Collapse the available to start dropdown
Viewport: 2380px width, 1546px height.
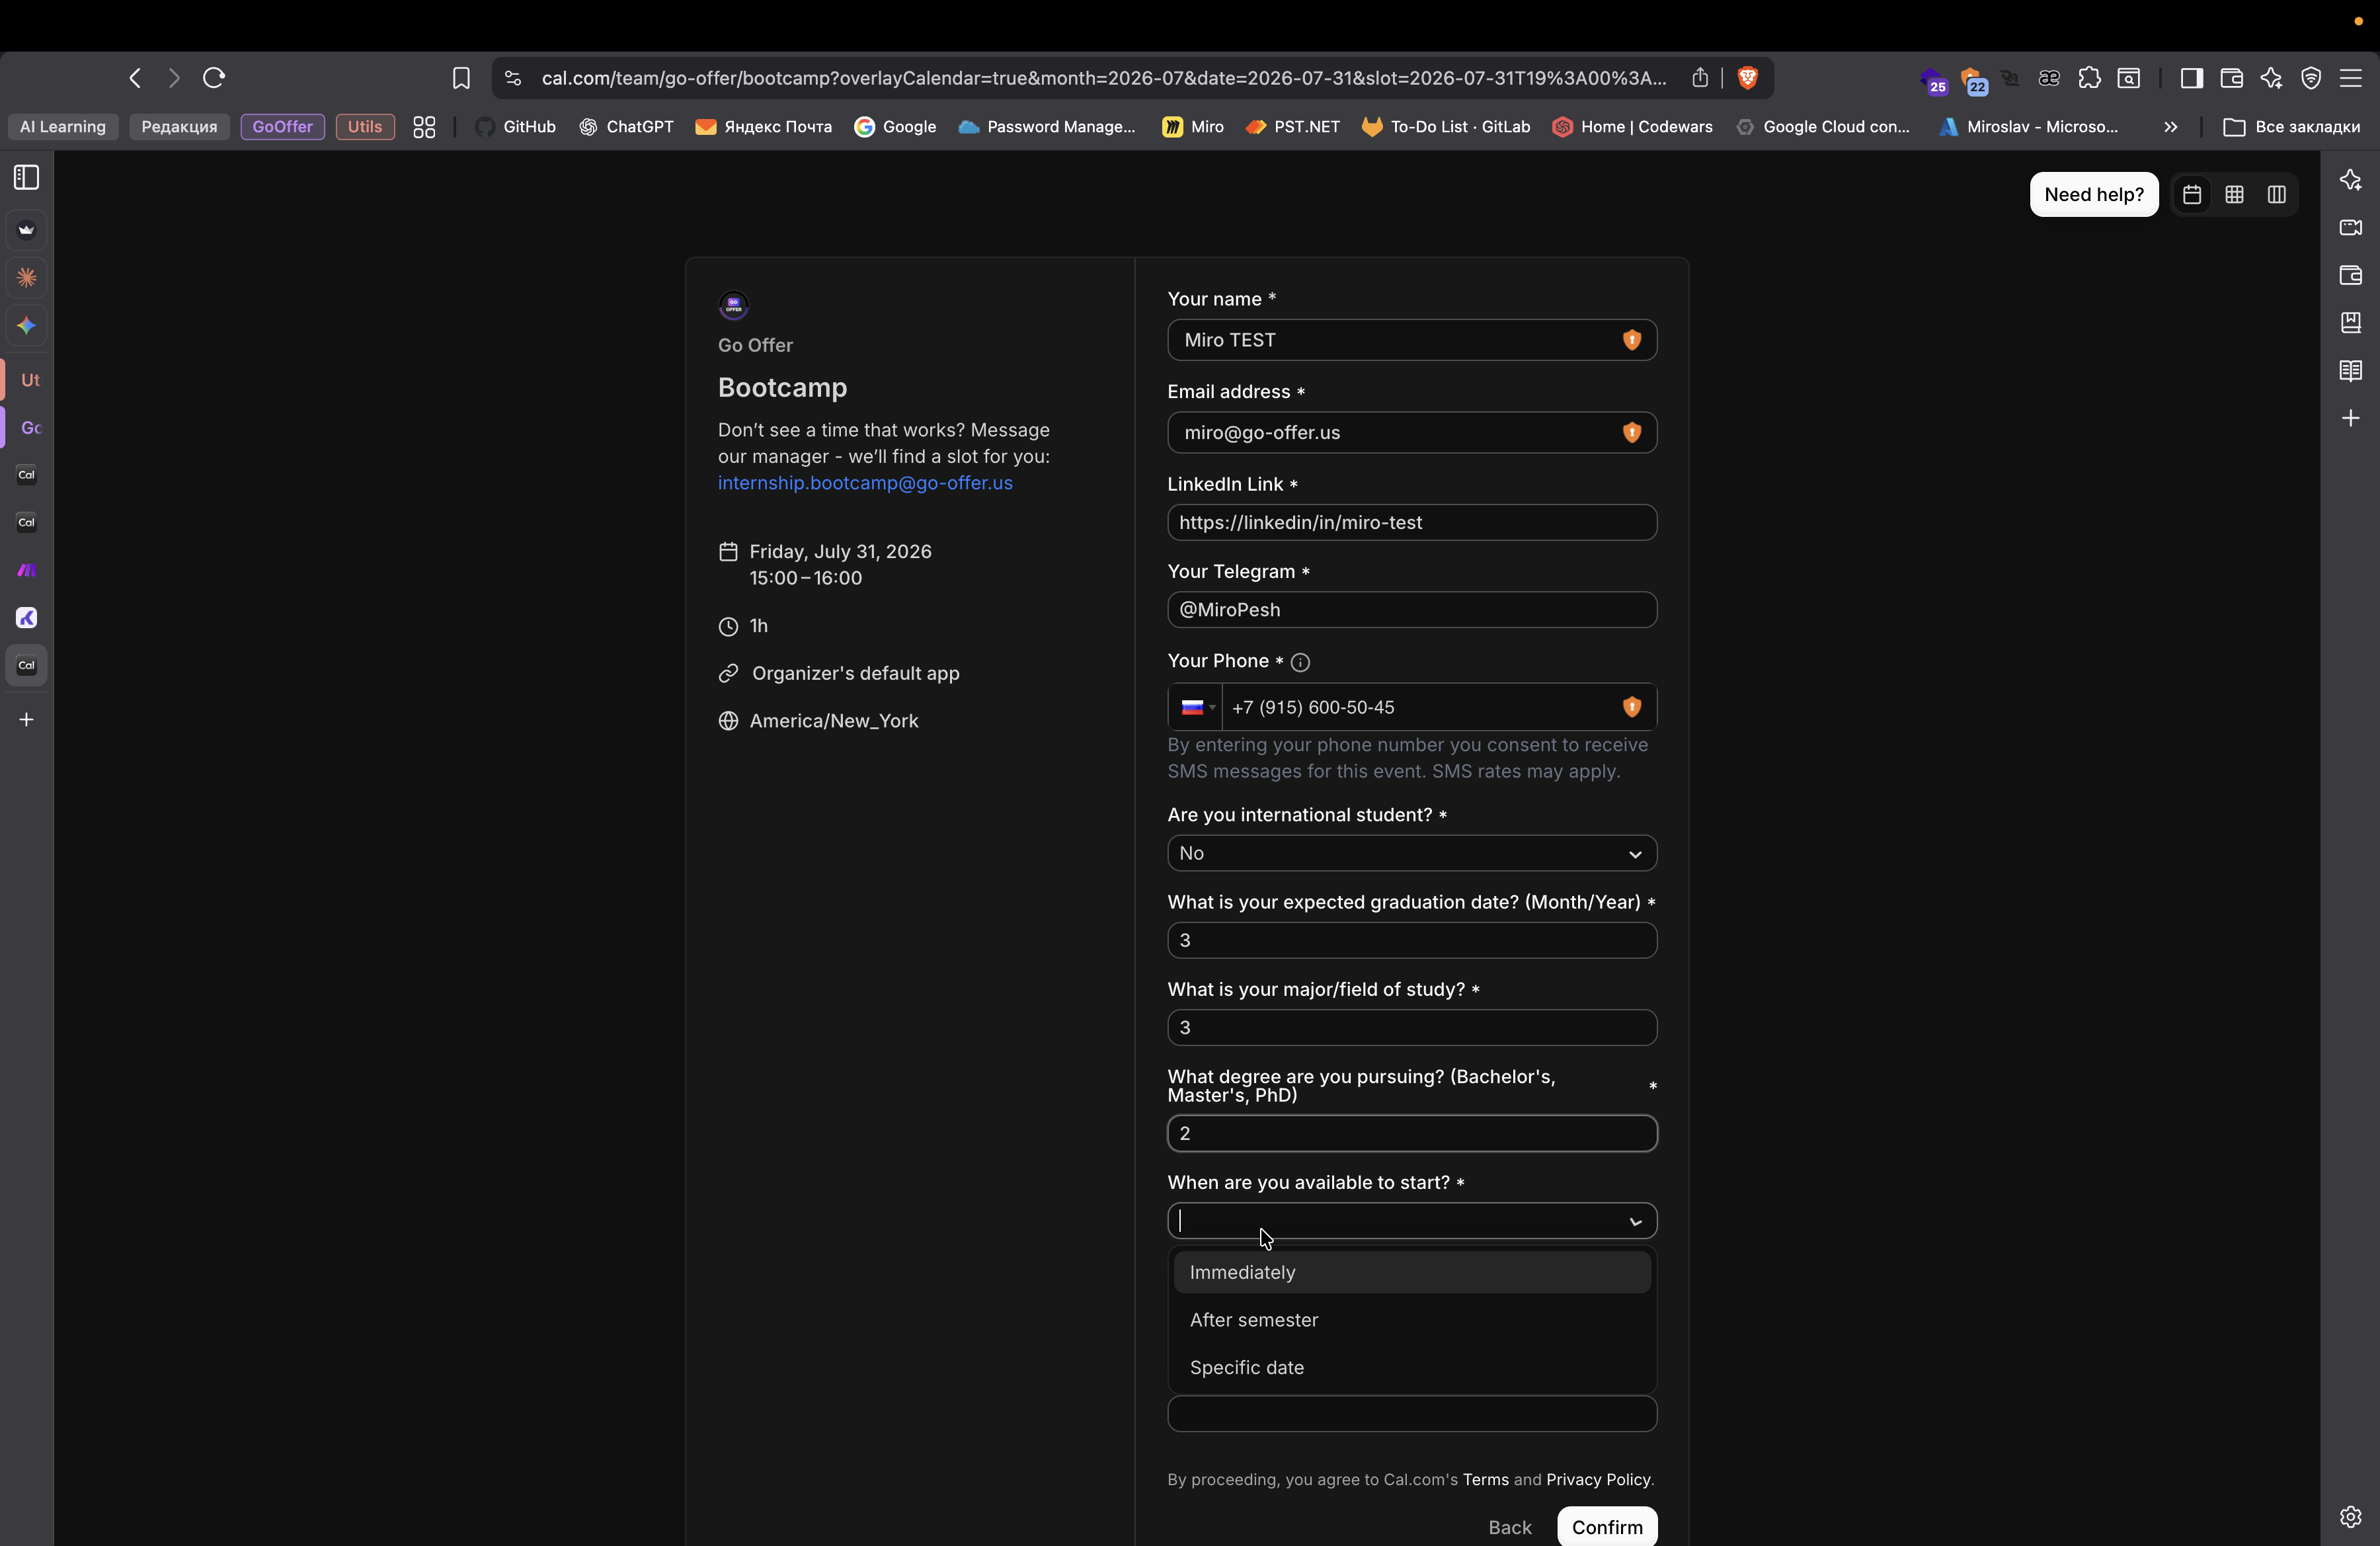(x=1635, y=1222)
